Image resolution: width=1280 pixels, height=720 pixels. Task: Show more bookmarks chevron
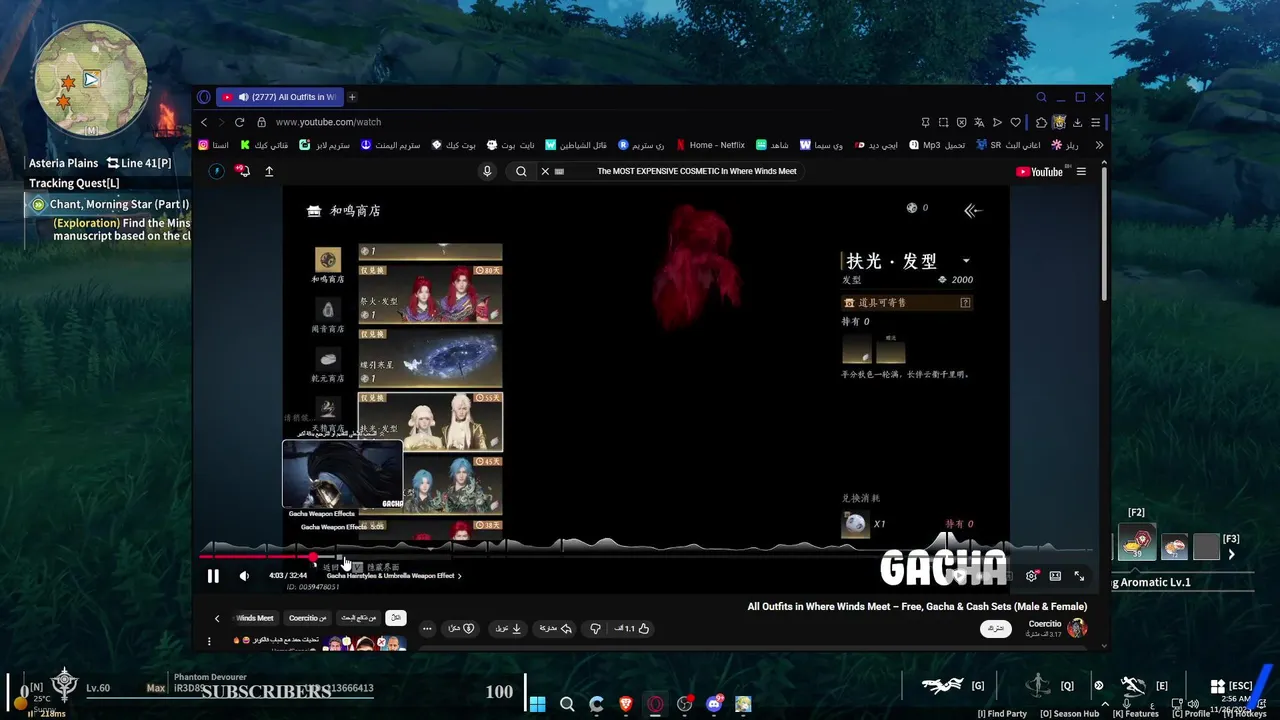pyautogui.click(x=1099, y=145)
